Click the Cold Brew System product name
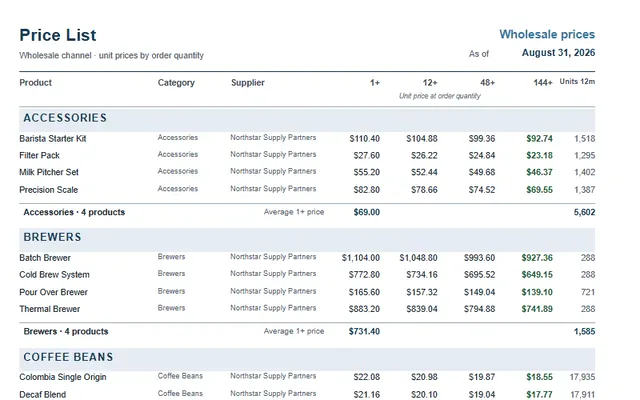Viewport: 640px width, 400px height. (x=54, y=275)
